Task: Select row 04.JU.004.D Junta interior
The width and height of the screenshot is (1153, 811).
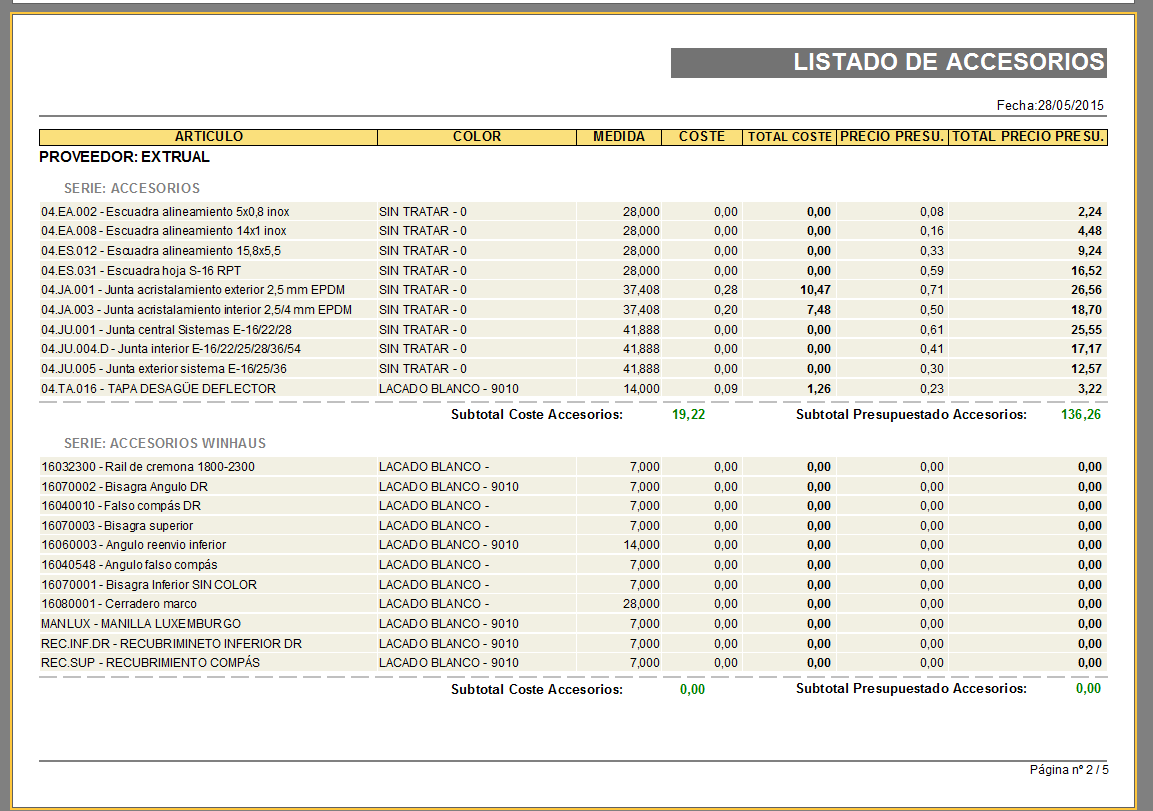Action: click(573, 349)
